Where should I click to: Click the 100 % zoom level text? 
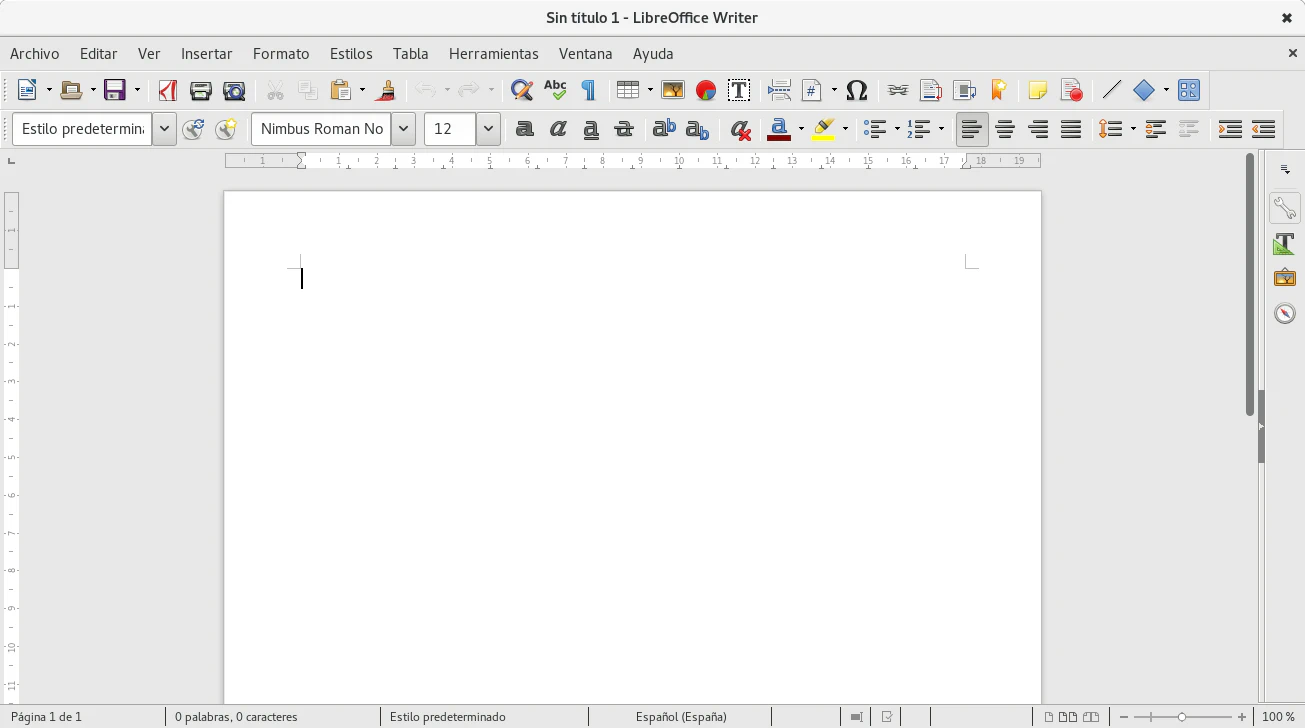1278,717
